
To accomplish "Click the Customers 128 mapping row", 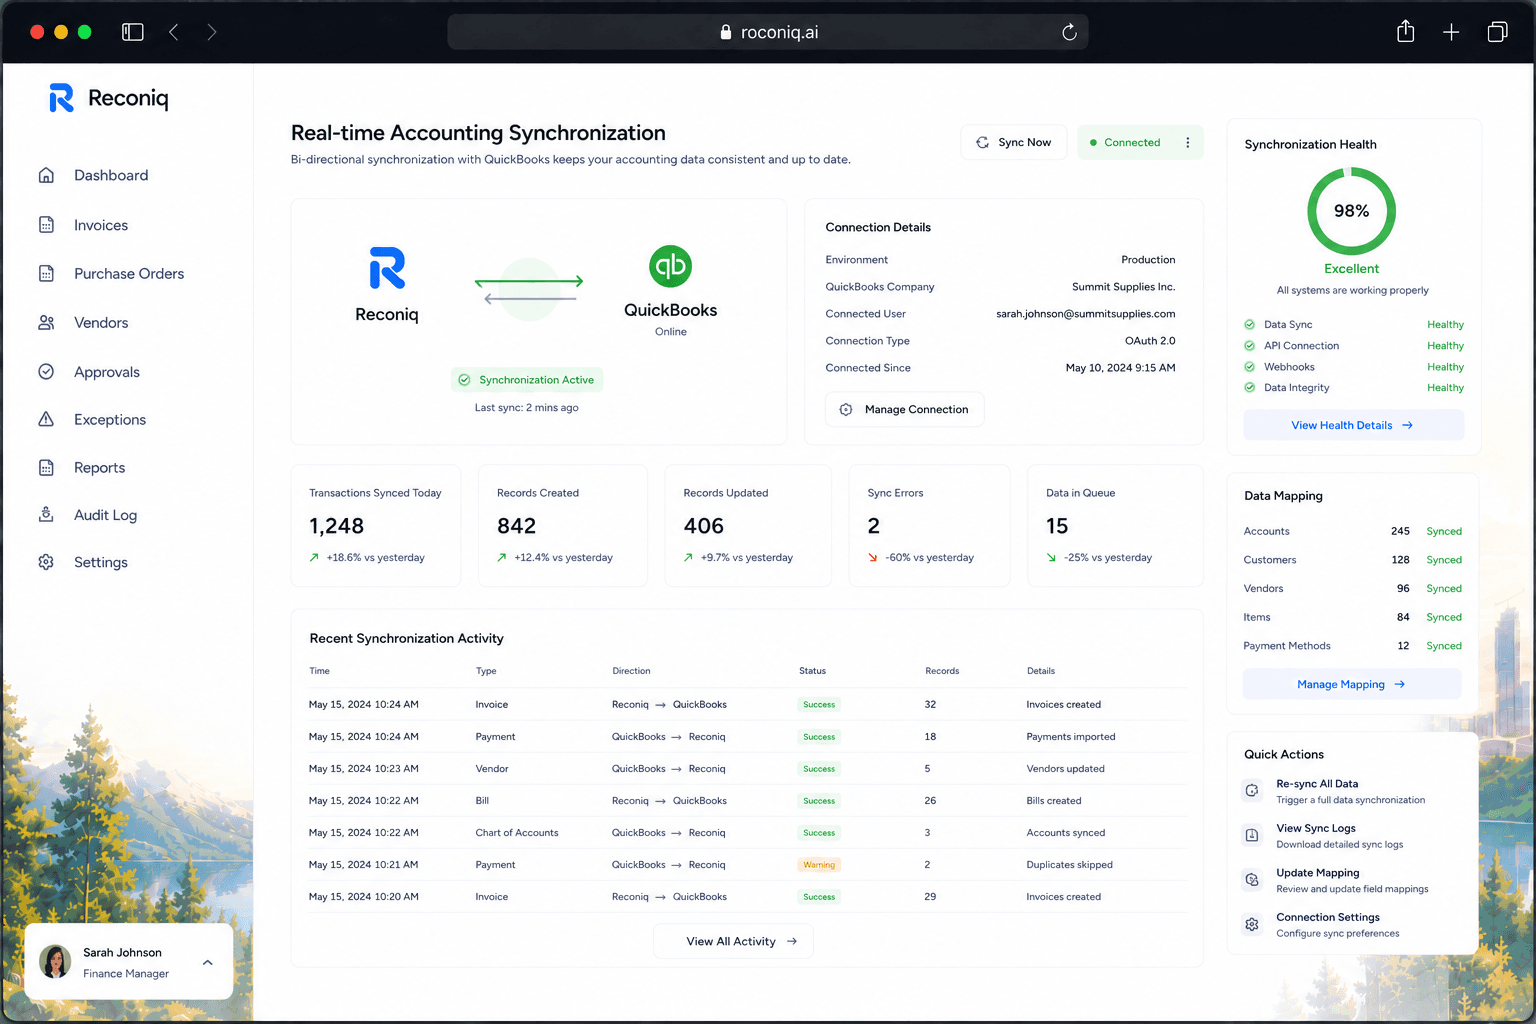I will 1353,560.
